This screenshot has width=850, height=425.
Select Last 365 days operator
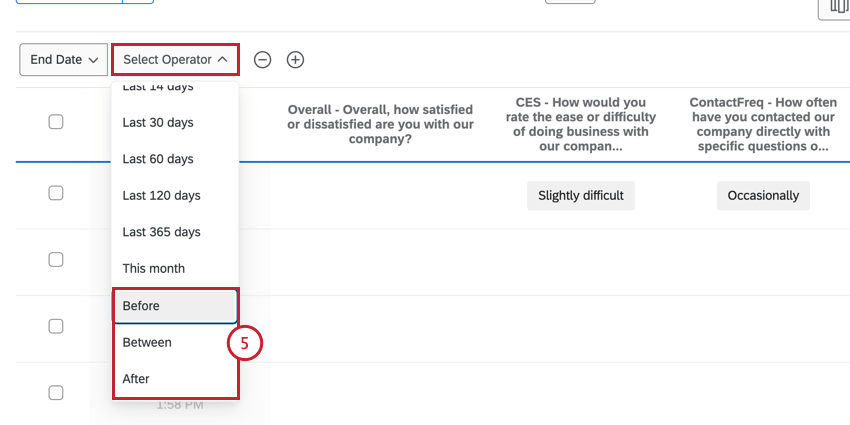pos(175,232)
